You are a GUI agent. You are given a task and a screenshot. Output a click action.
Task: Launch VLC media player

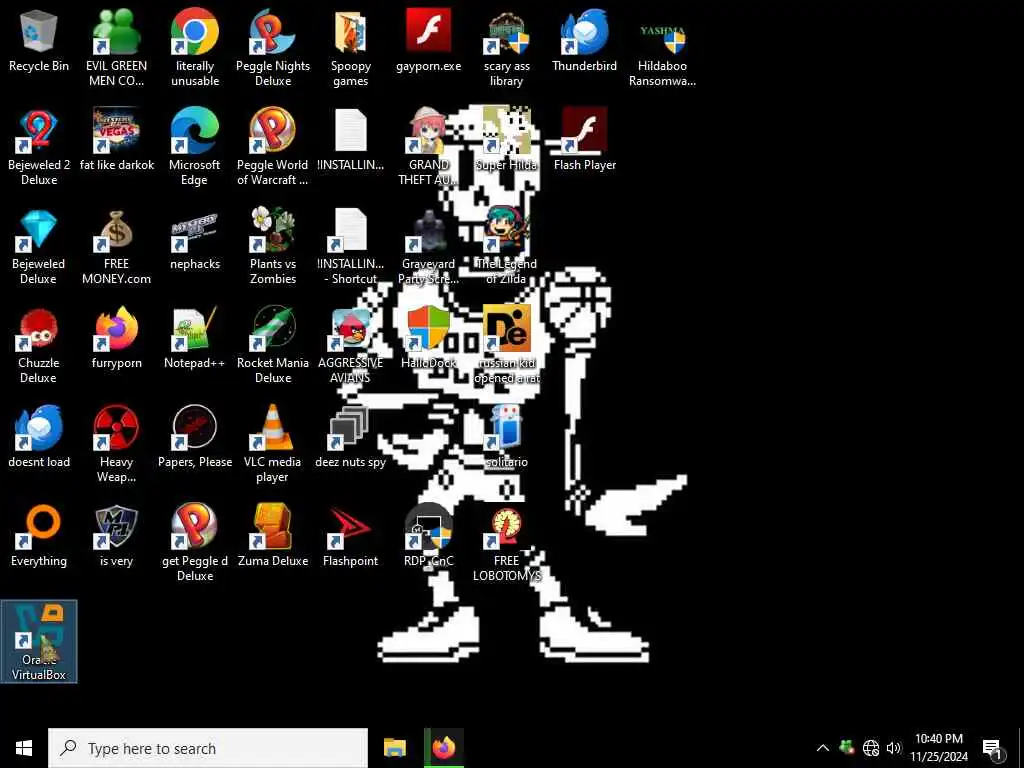pyautogui.click(x=273, y=444)
